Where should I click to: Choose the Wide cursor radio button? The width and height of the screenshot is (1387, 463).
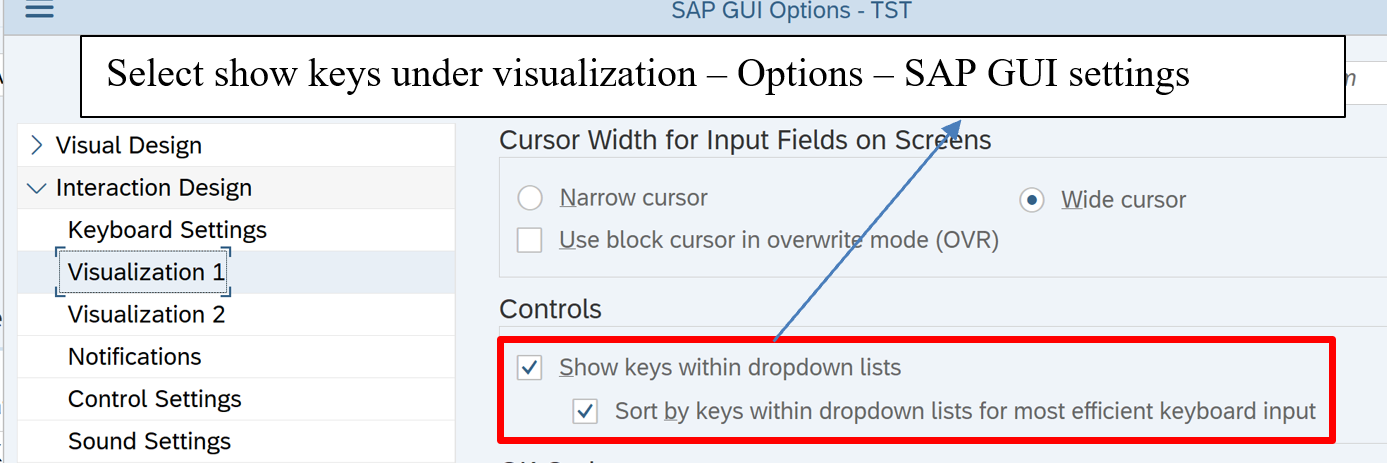click(1031, 200)
